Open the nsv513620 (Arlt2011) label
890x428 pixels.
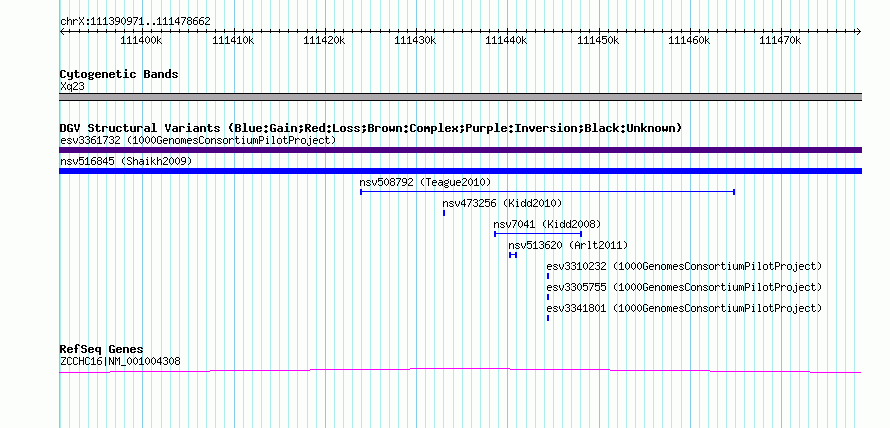(x=568, y=245)
